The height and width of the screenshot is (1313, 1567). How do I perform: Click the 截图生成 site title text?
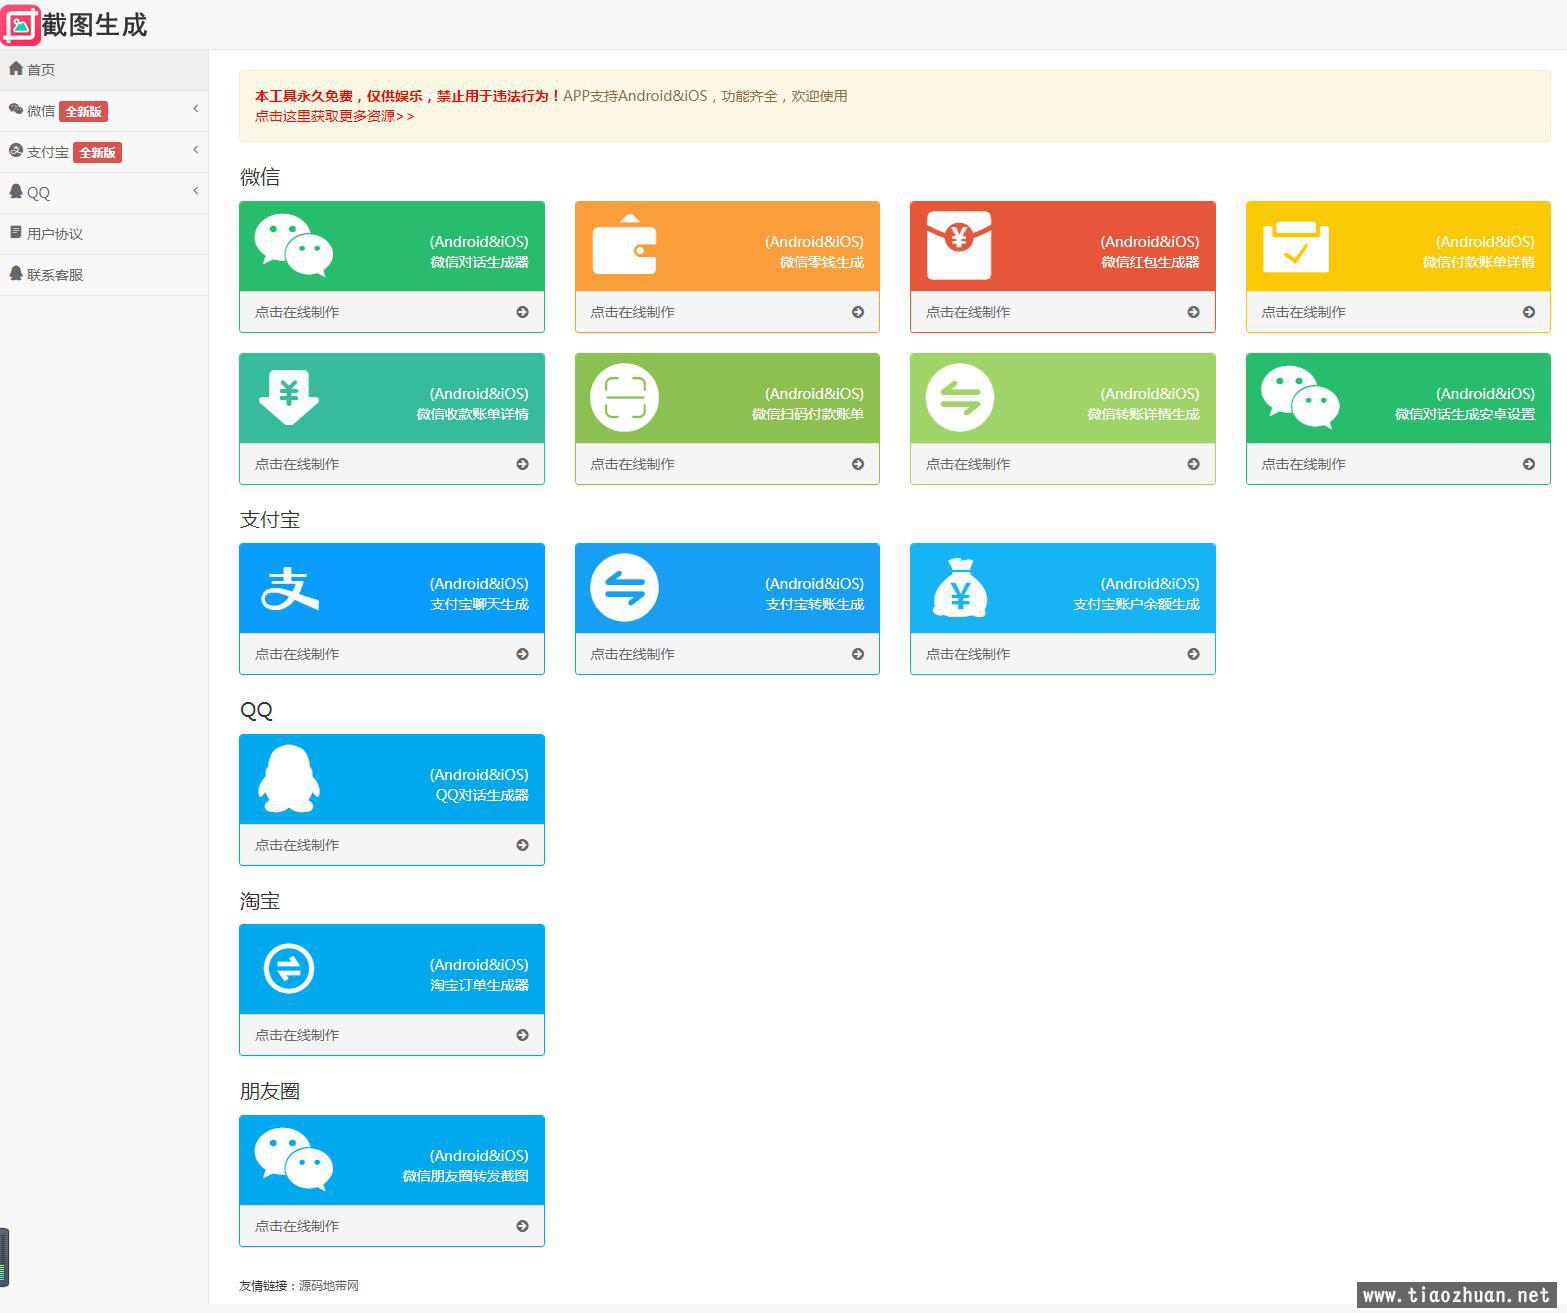[x=95, y=25]
